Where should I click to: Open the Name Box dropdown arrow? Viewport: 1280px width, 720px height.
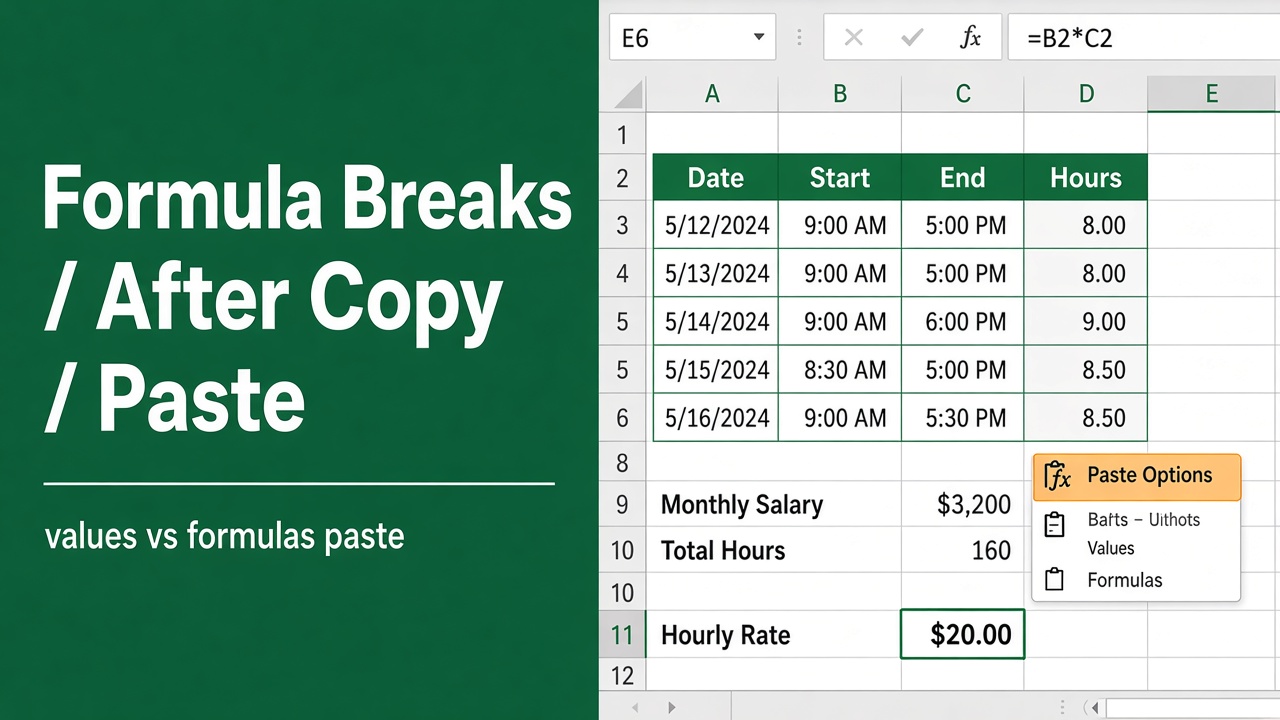coord(759,38)
